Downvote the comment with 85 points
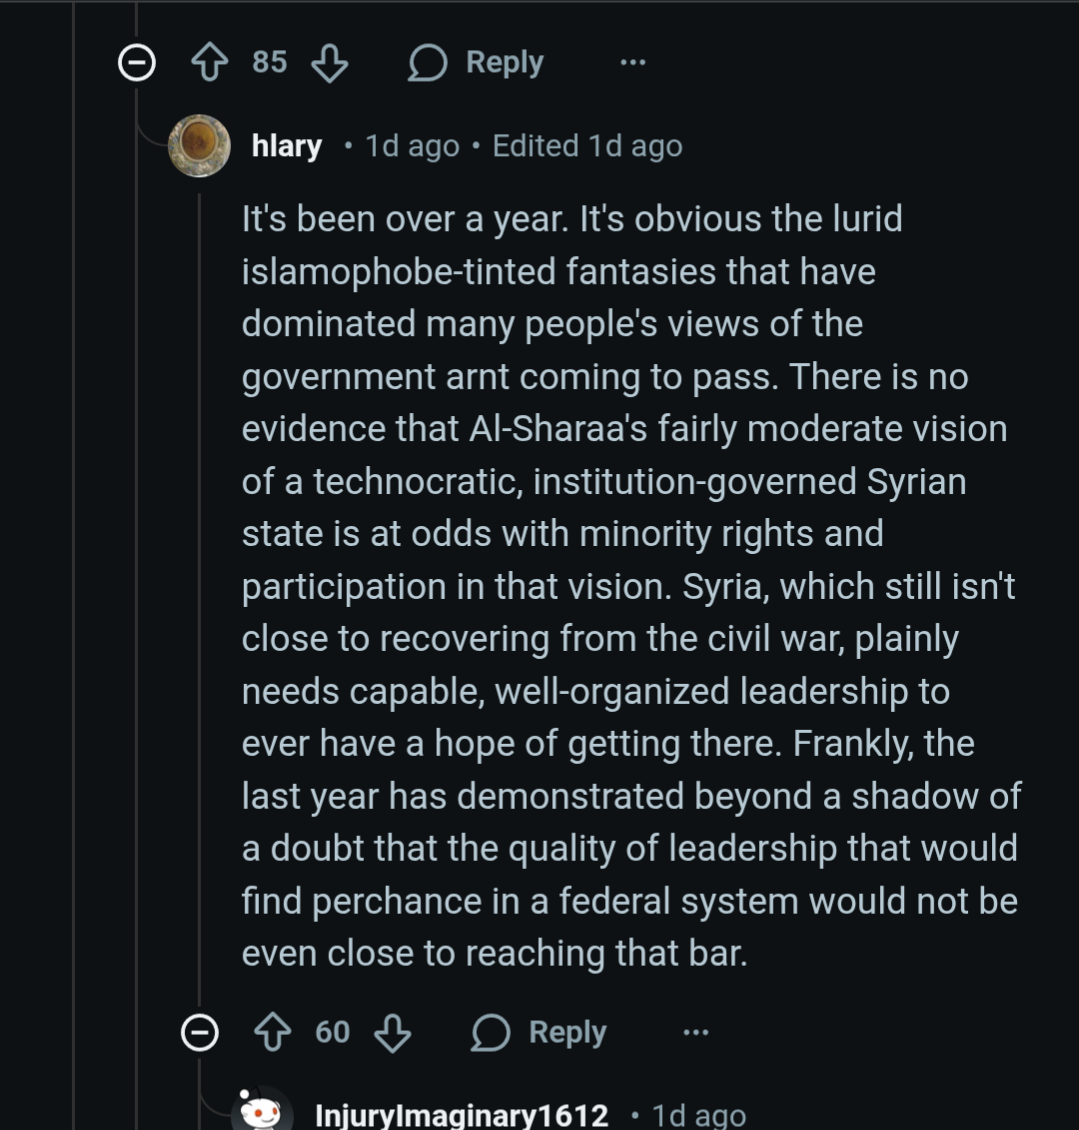The height and width of the screenshot is (1130, 1079). [329, 63]
